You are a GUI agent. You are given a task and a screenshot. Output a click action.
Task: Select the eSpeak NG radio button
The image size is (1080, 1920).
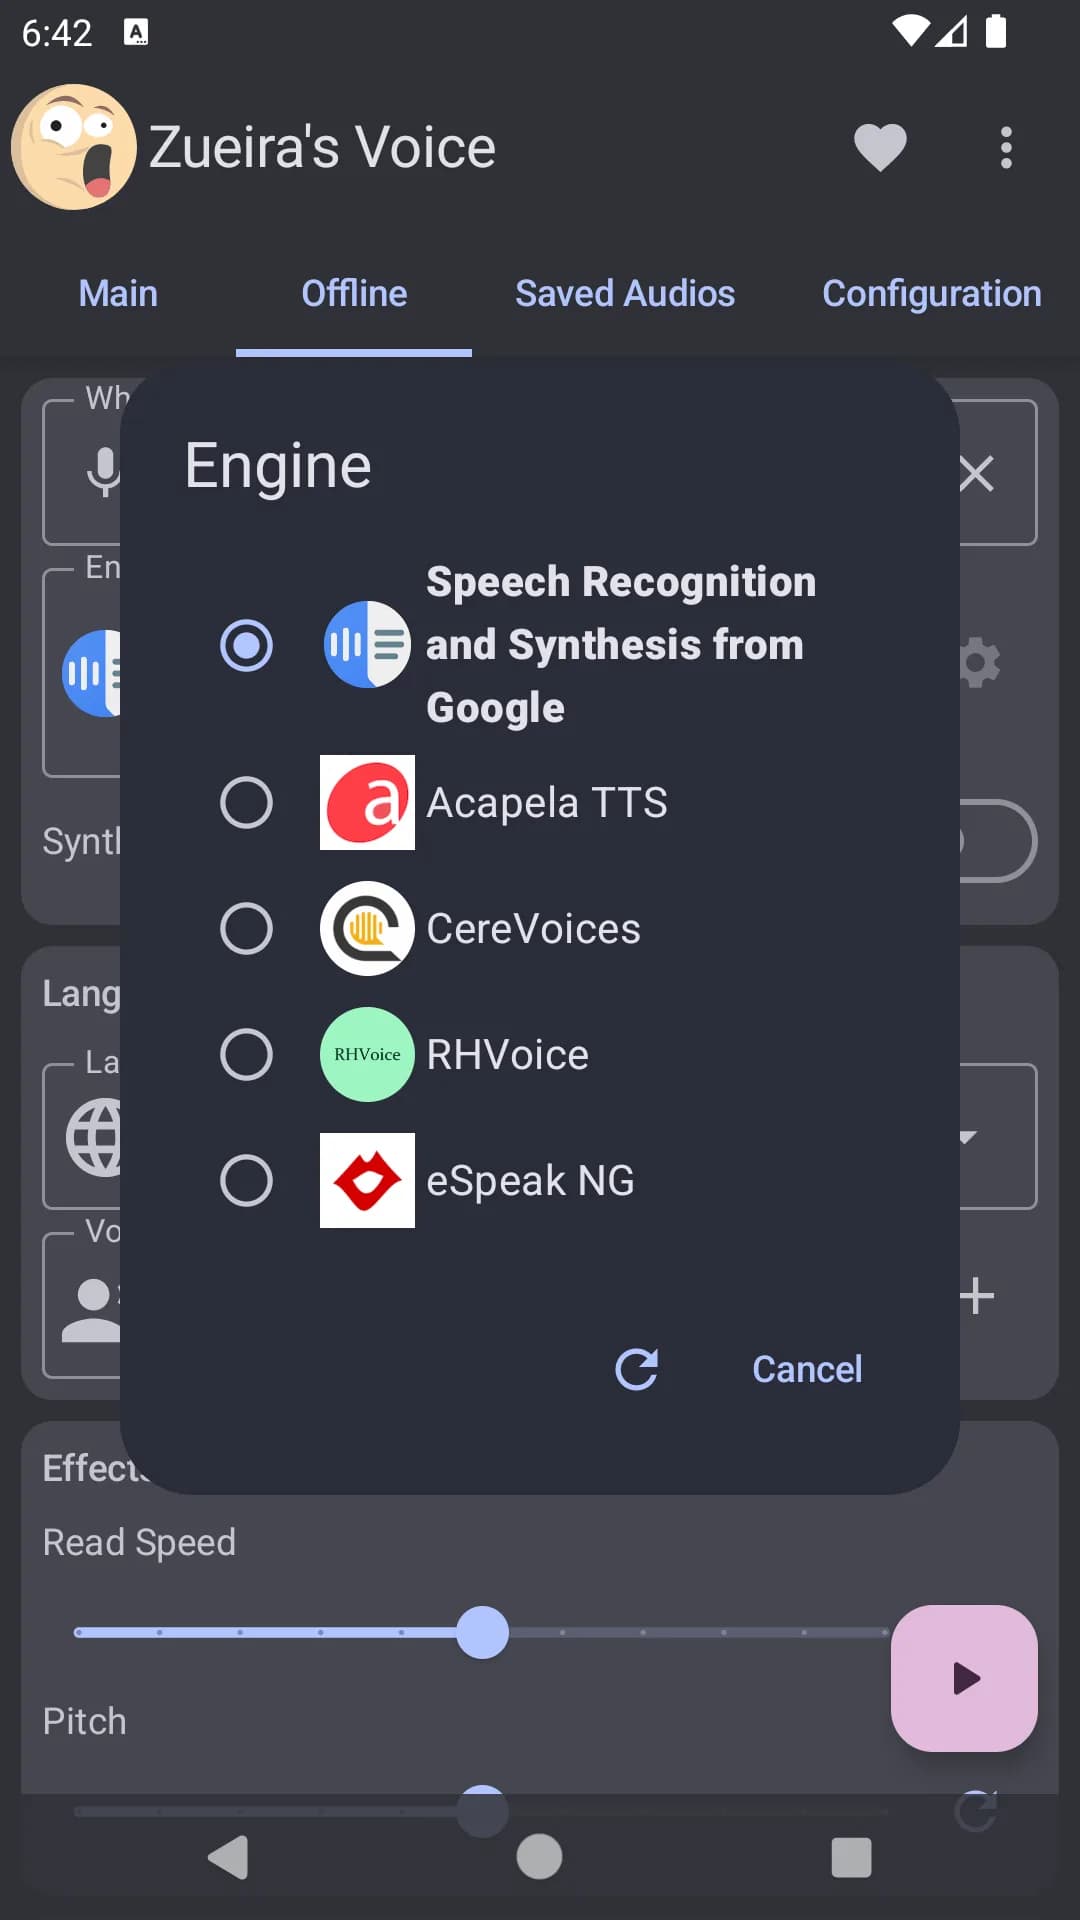pos(246,1180)
